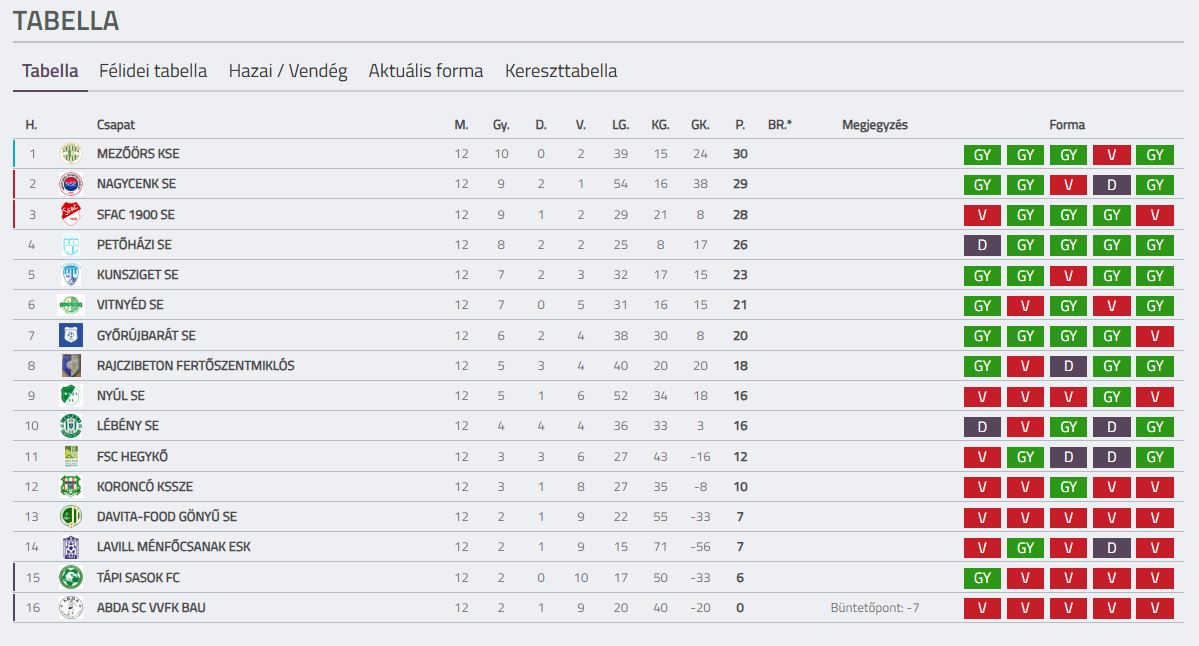This screenshot has height=646, width=1199.
Task: Switch to the Félidei tabella tab
Action: click(153, 71)
